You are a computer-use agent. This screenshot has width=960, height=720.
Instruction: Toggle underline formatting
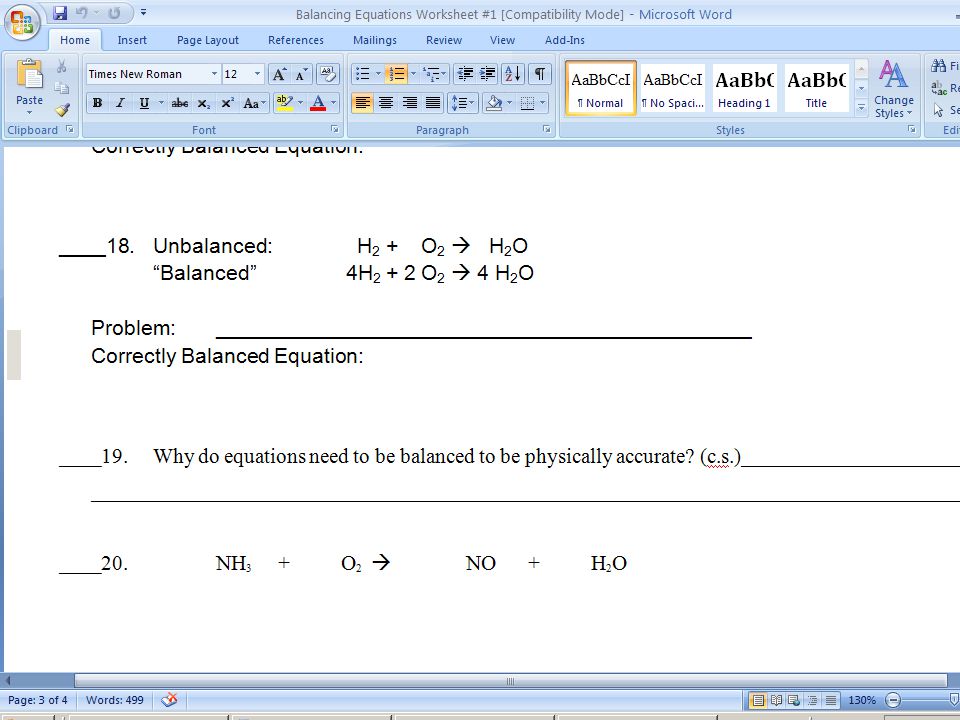[x=144, y=103]
